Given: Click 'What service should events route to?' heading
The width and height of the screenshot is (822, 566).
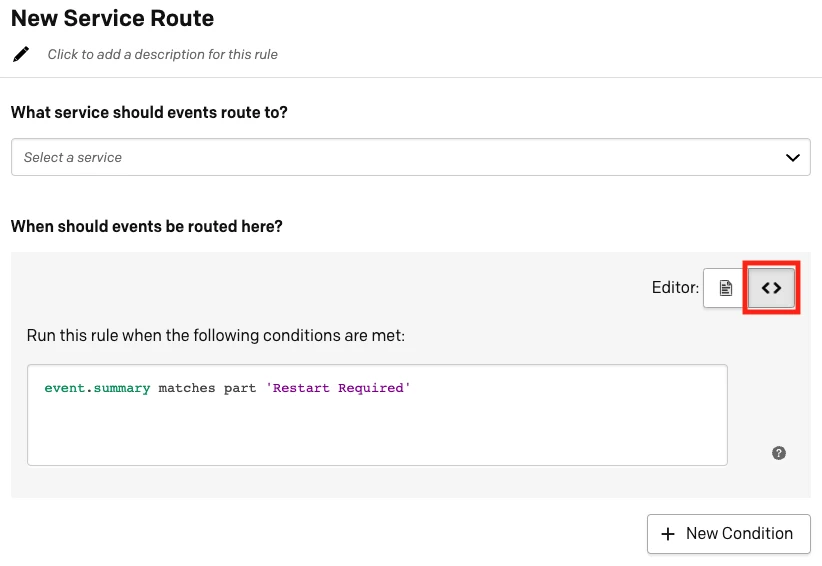Looking at the screenshot, I should pos(149,112).
